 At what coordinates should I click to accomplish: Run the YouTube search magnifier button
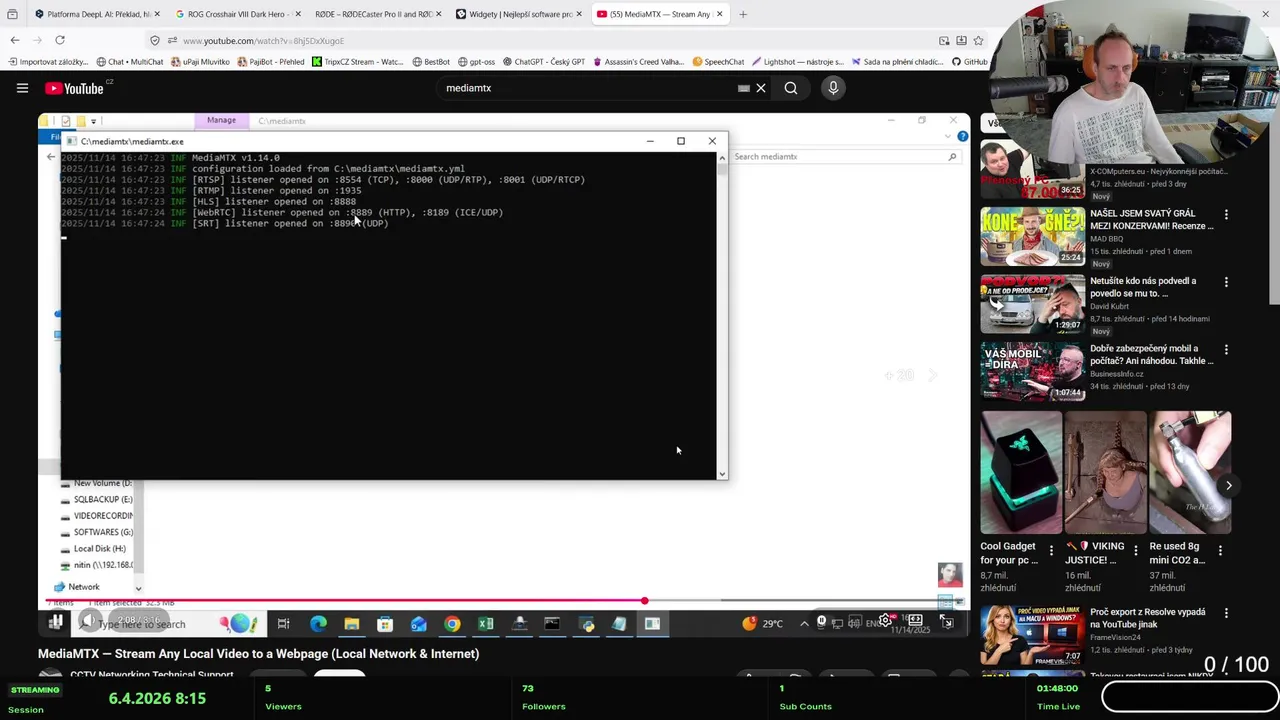[791, 88]
